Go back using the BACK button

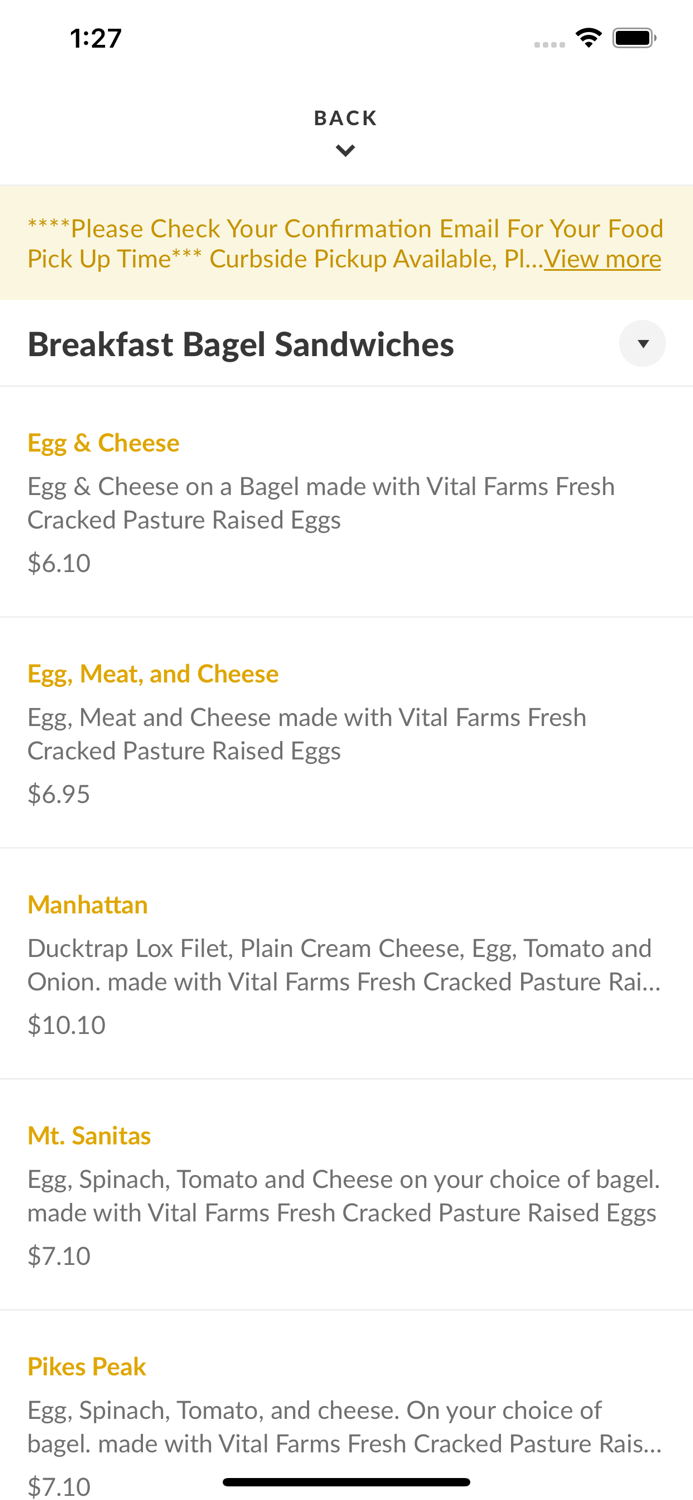coord(346,117)
